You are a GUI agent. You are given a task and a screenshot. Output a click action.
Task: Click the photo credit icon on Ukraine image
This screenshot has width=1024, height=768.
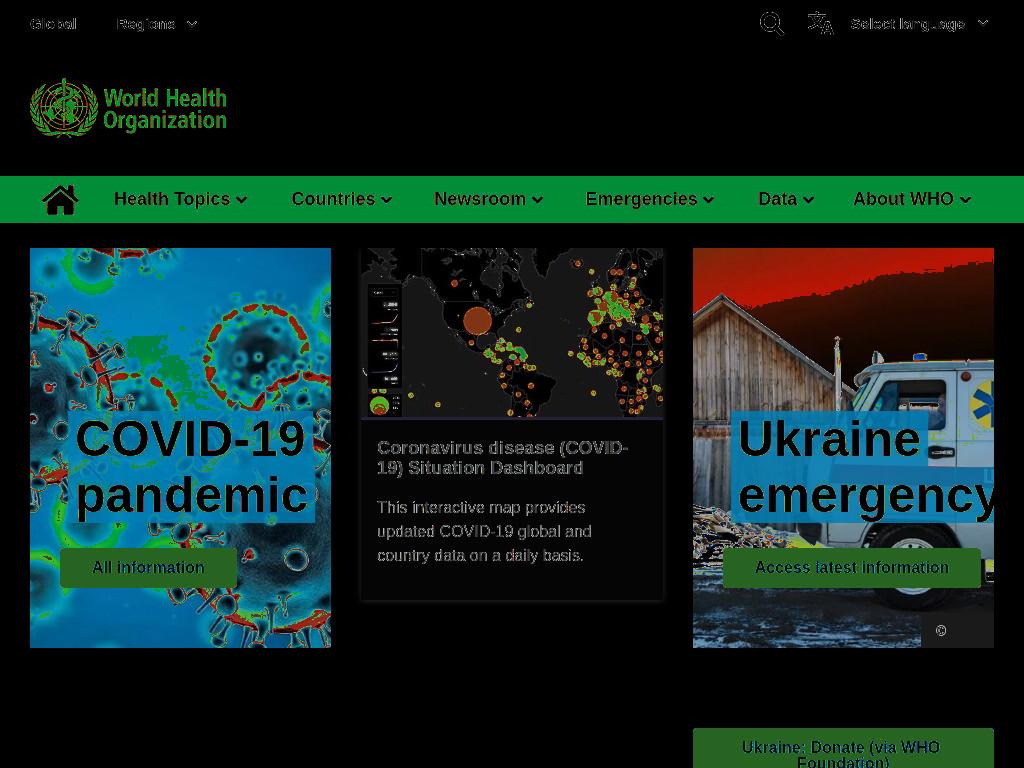[941, 630]
